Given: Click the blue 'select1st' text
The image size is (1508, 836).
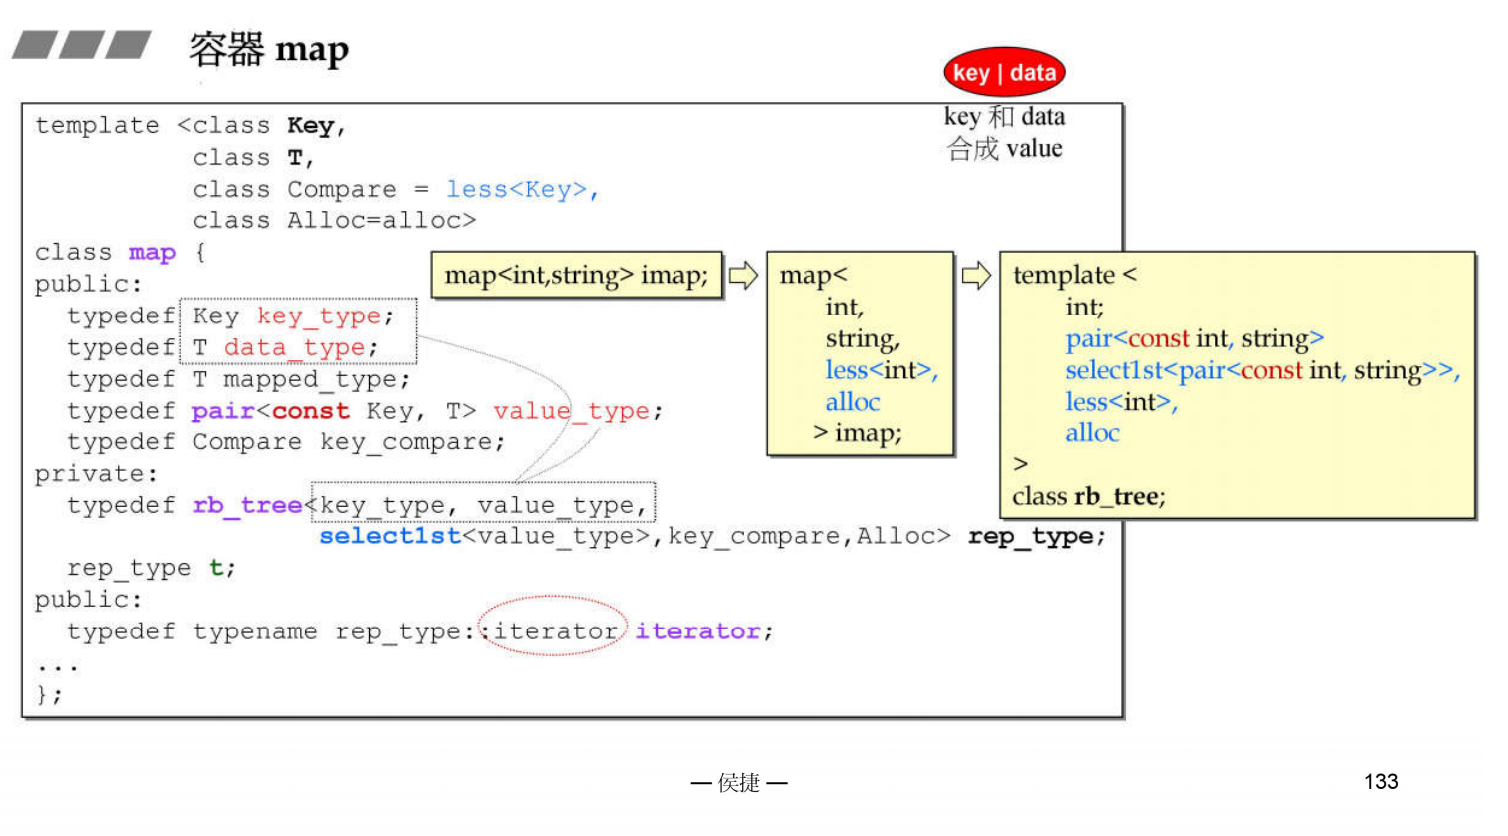Looking at the screenshot, I should coord(390,536).
